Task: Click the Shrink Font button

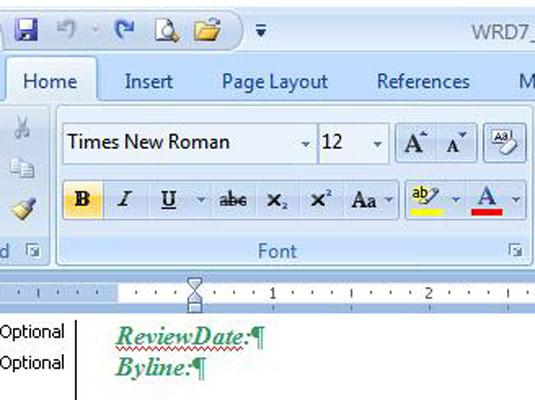Action: [457, 143]
